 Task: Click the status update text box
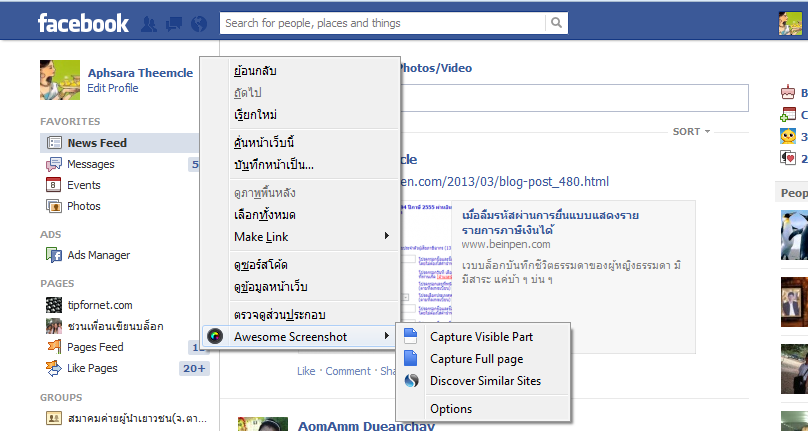coord(574,98)
